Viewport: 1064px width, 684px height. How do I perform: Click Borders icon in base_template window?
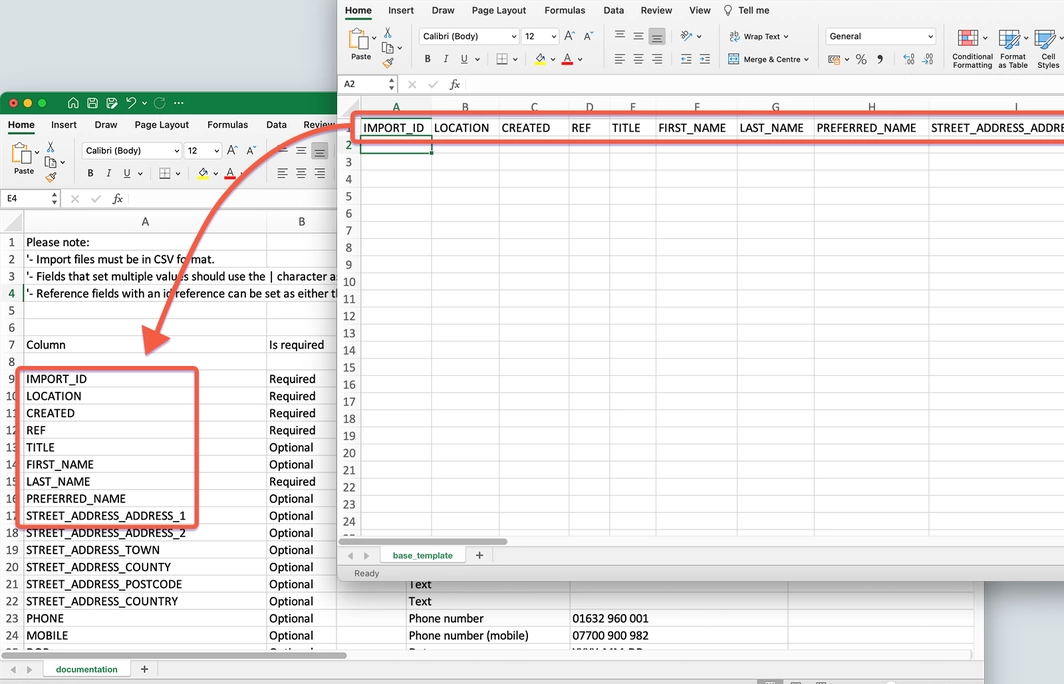[502, 59]
